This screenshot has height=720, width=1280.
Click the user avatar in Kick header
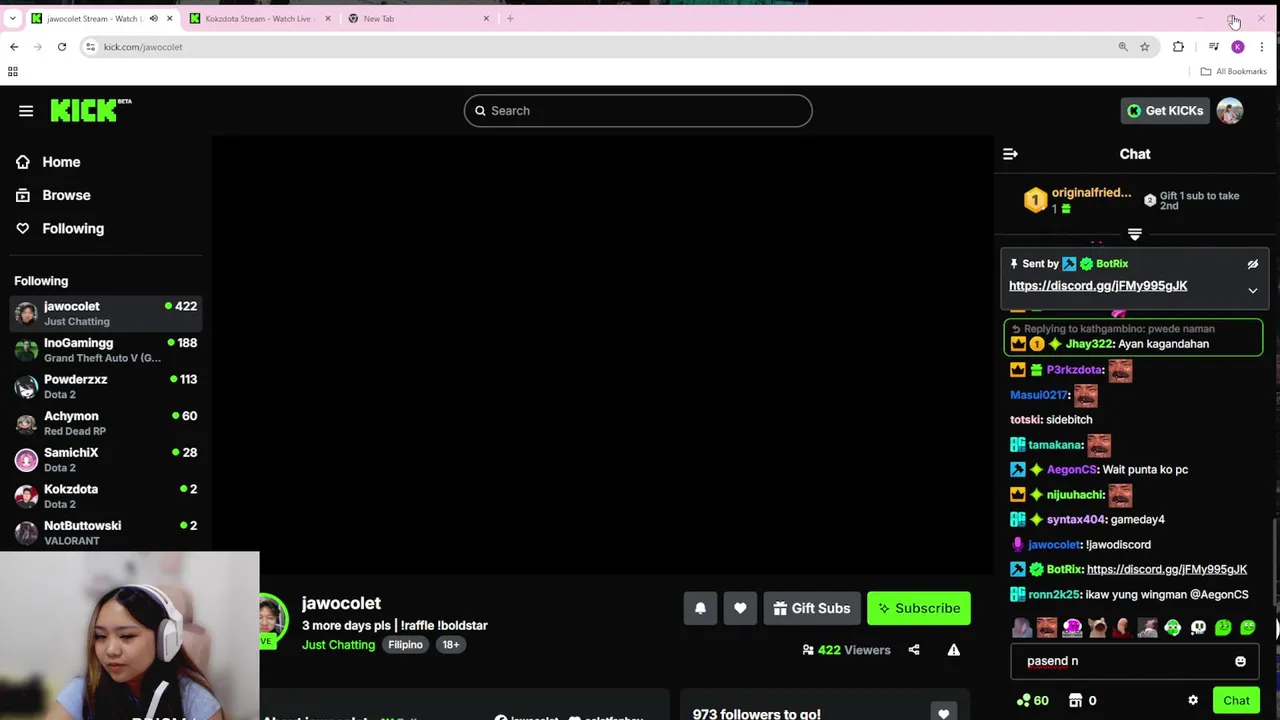coord(1230,111)
